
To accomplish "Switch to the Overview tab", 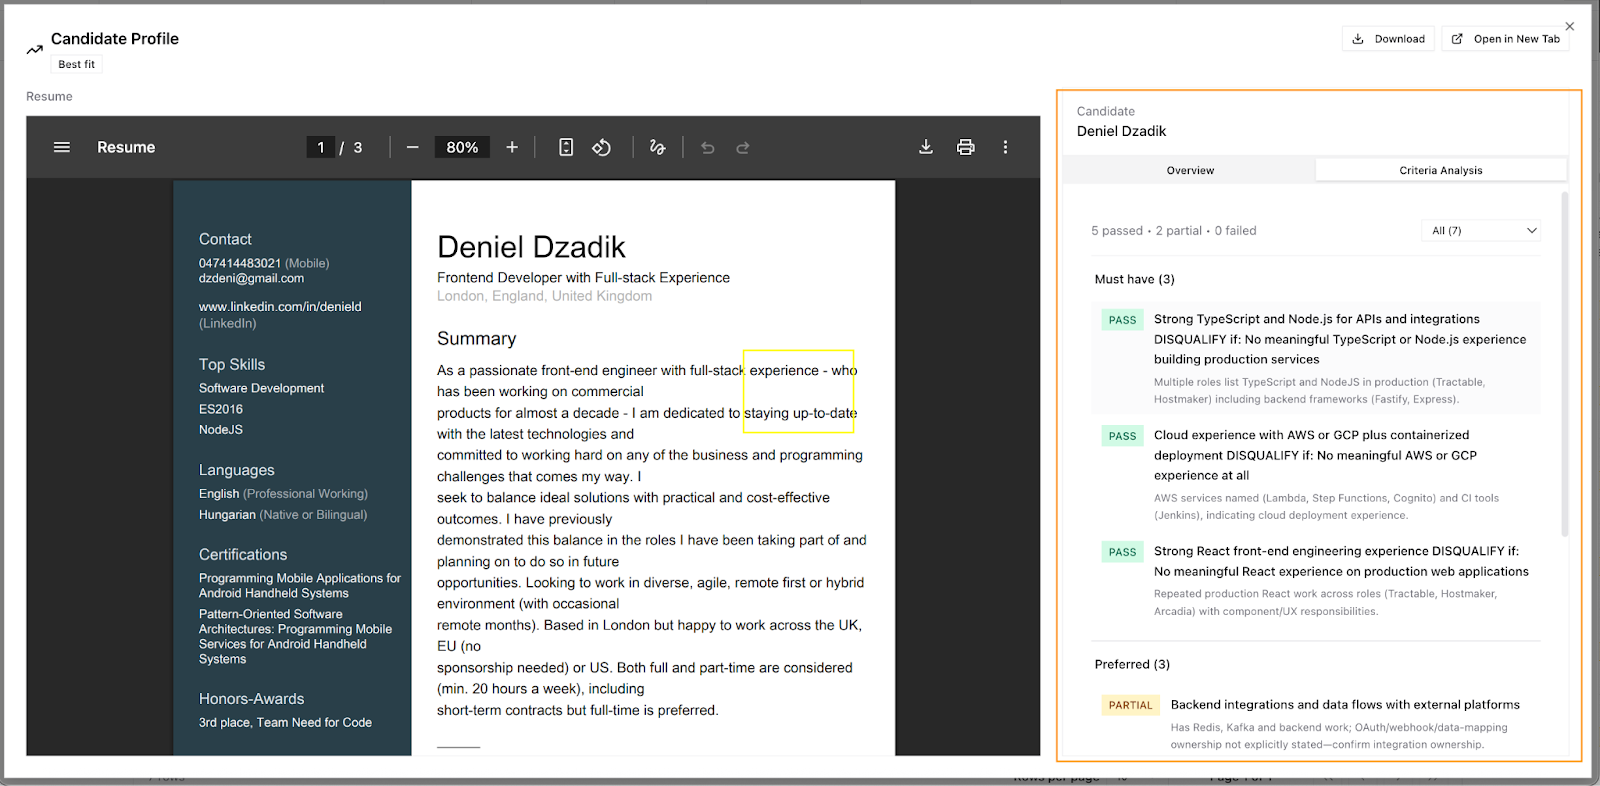I will tap(1190, 170).
